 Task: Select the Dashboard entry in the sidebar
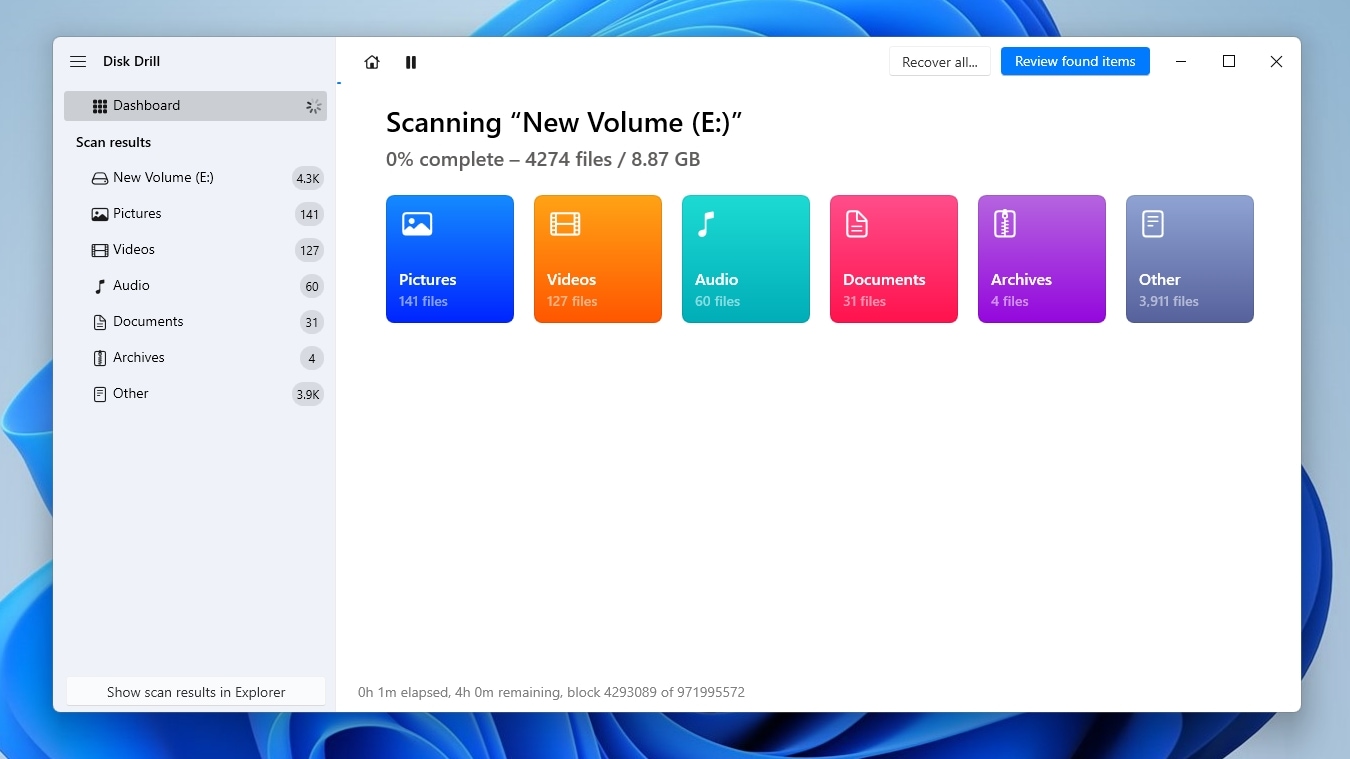(147, 105)
